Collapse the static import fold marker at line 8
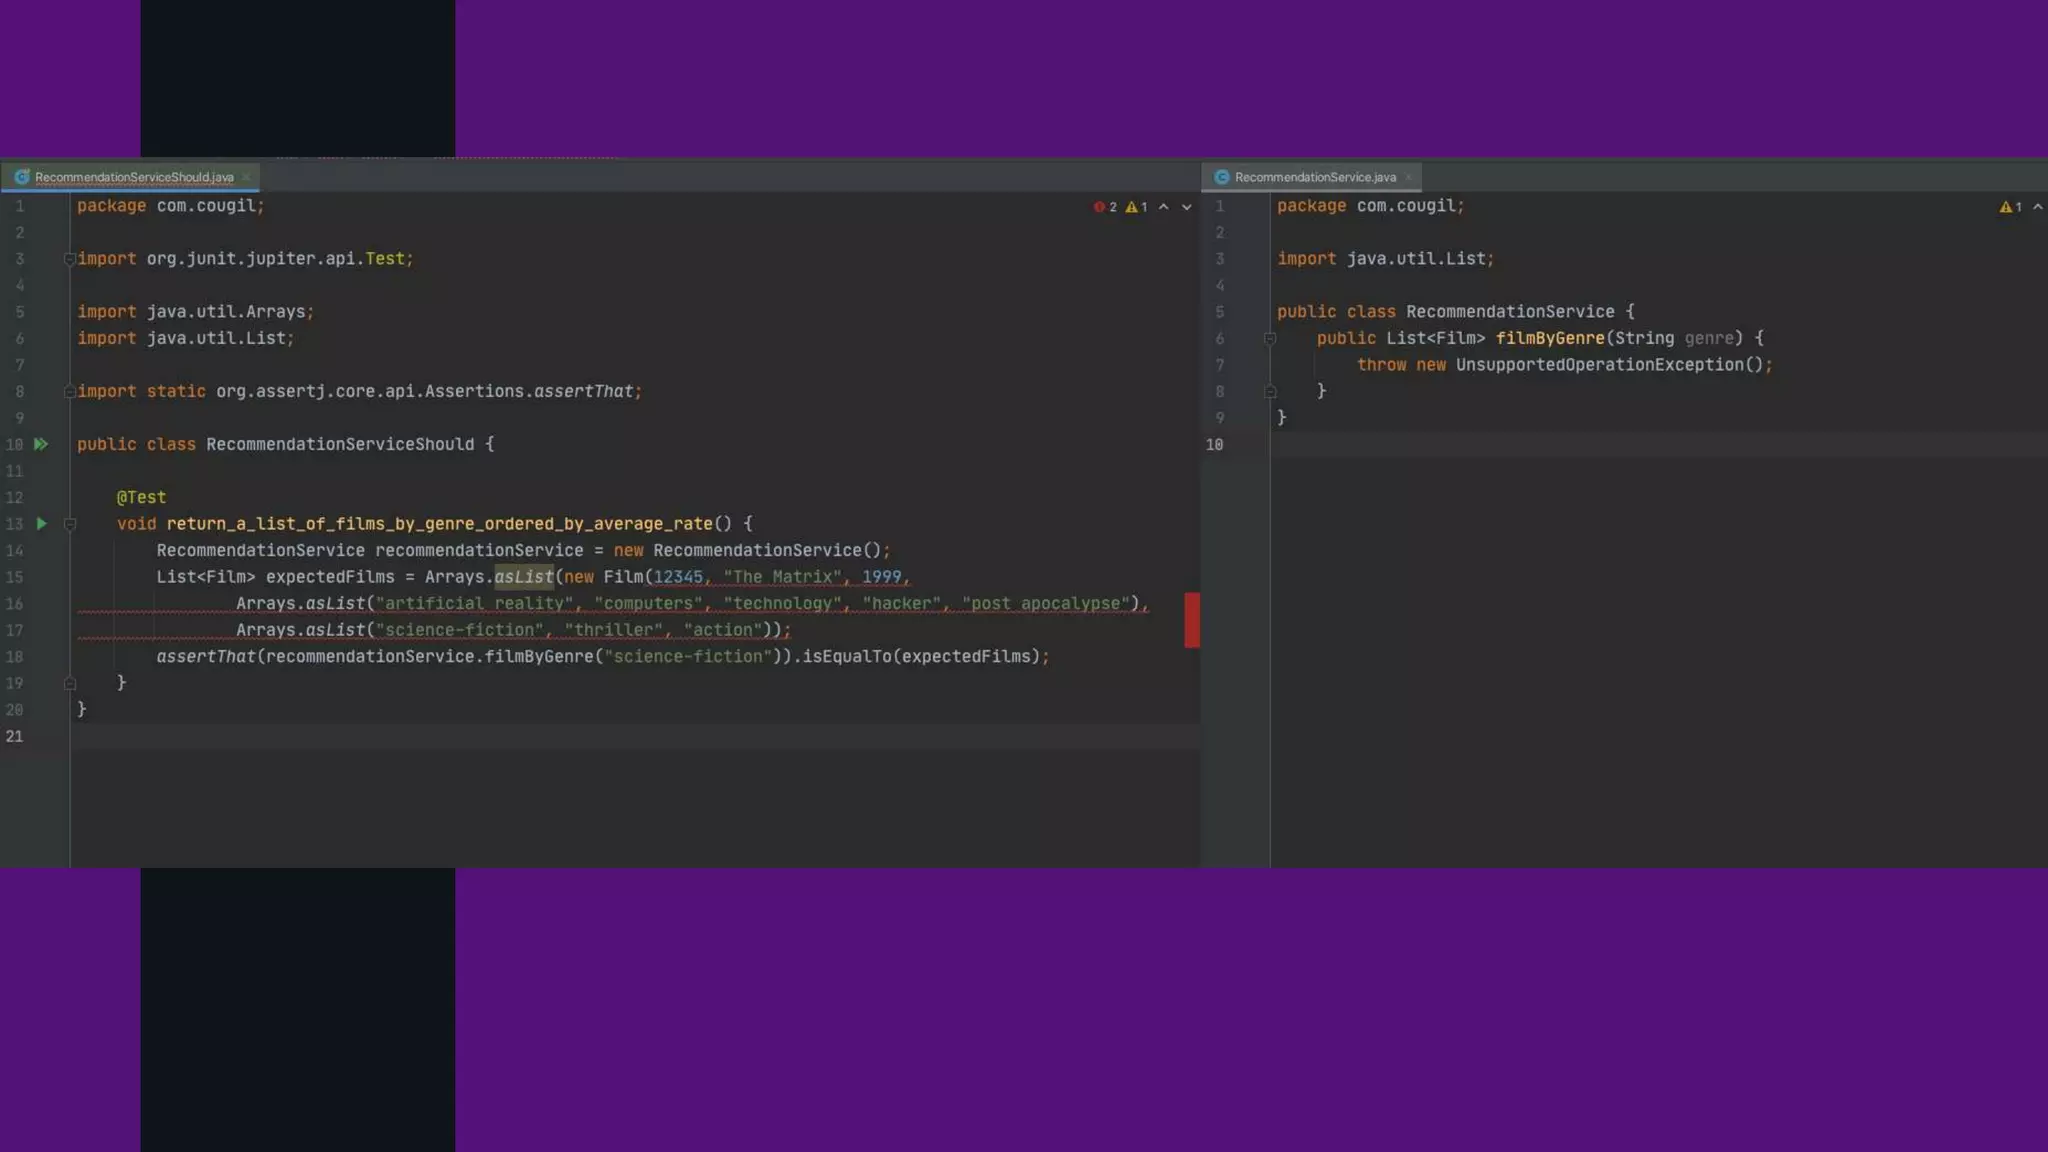Image resolution: width=2048 pixels, height=1152 pixels. 70,392
